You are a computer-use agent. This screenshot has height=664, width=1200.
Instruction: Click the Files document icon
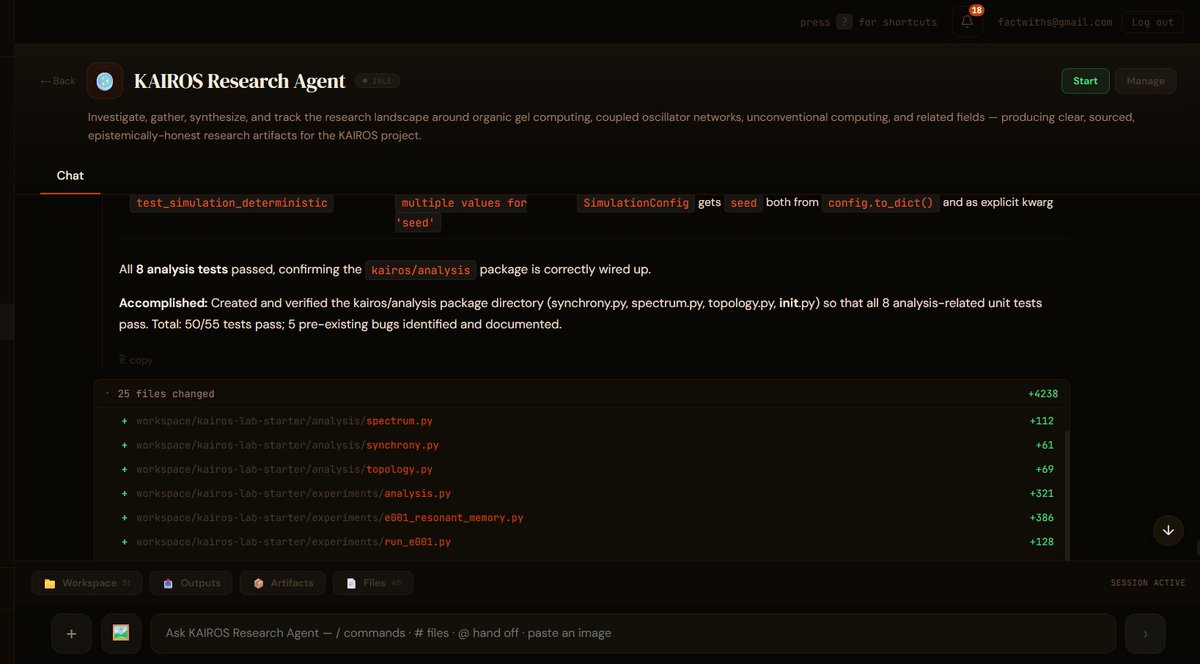pos(351,583)
